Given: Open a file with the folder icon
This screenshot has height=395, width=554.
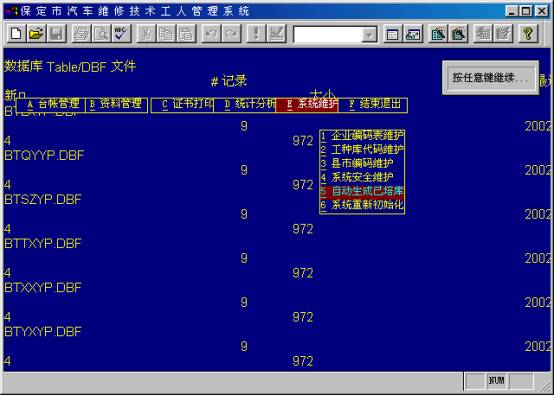Looking at the screenshot, I should [36, 34].
